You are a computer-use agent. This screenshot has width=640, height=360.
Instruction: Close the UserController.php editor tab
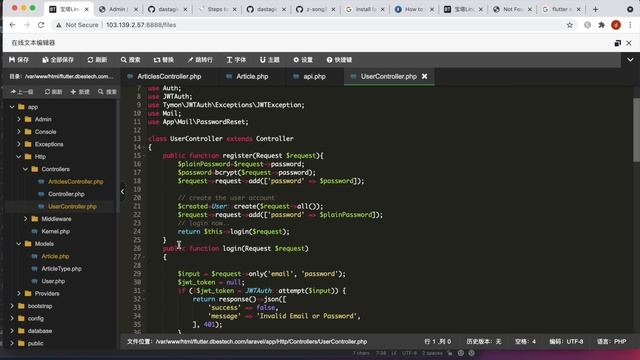click(424, 76)
